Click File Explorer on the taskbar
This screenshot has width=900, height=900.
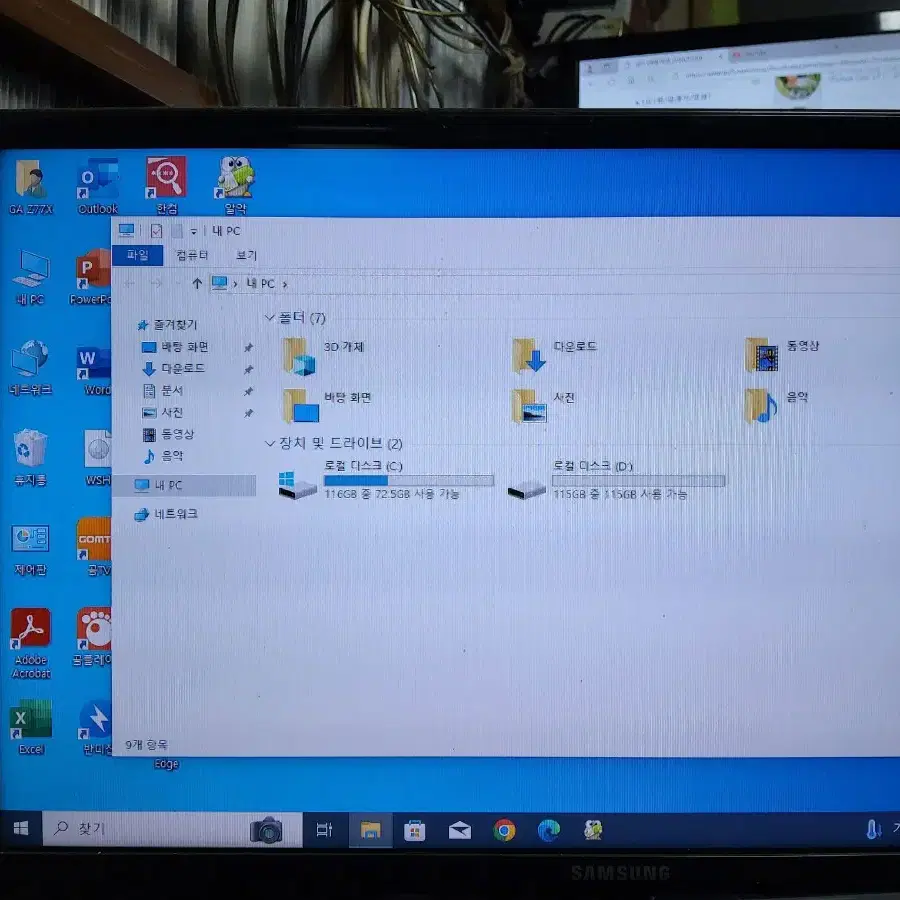pyautogui.click(x=370, y=830)
